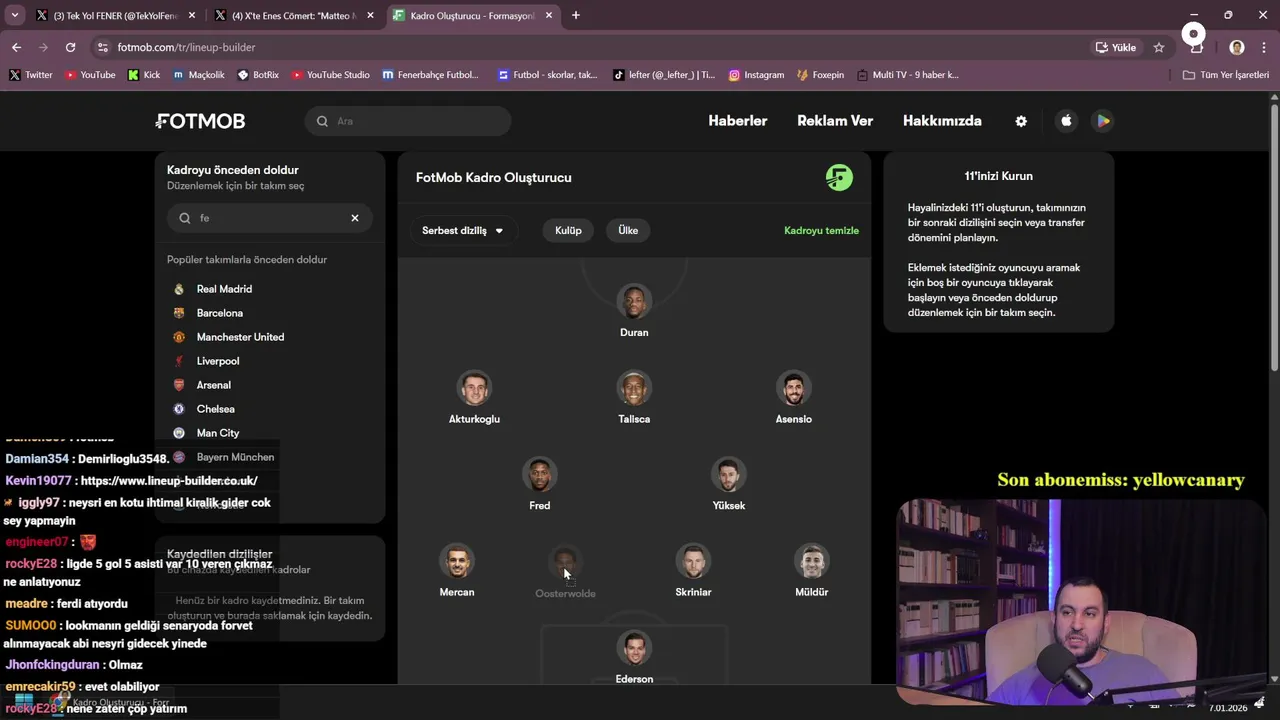Bookmark this page with the star icon
The height and width of the screenshot is (720, 1280).
click(1159, 47)
